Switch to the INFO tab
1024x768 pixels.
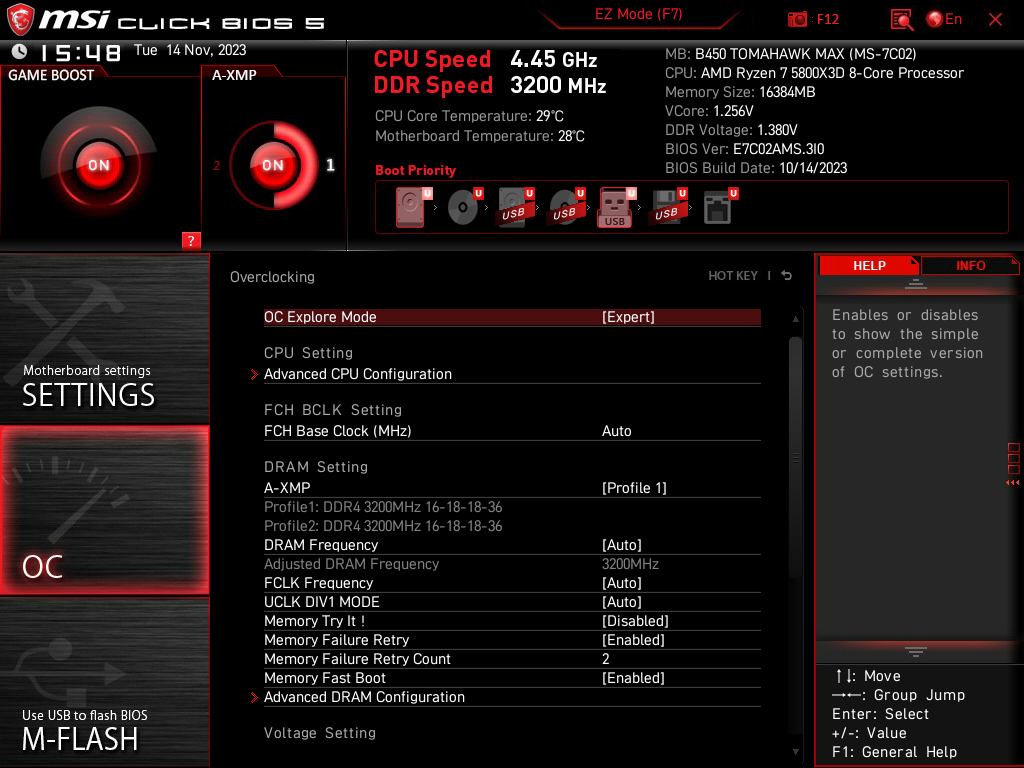(970, 265)
